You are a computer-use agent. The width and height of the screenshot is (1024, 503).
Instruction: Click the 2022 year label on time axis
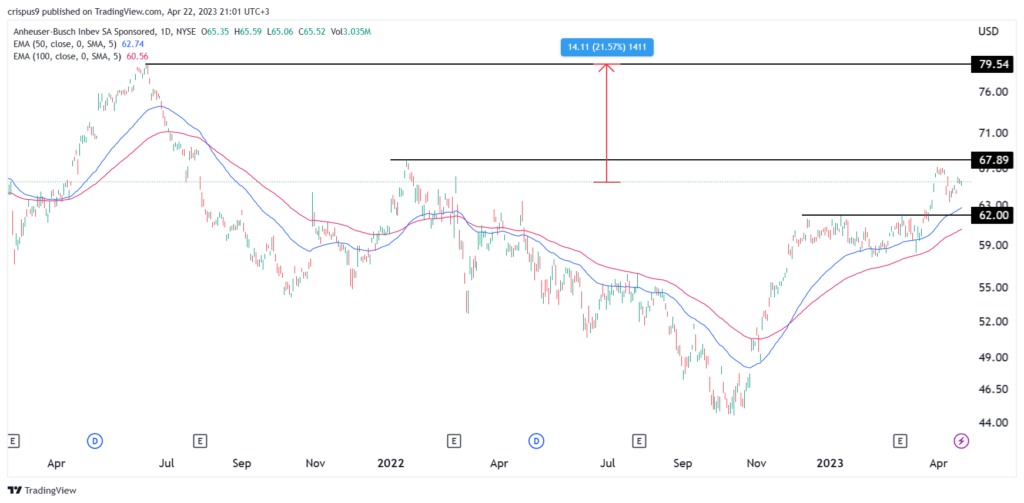391,463
